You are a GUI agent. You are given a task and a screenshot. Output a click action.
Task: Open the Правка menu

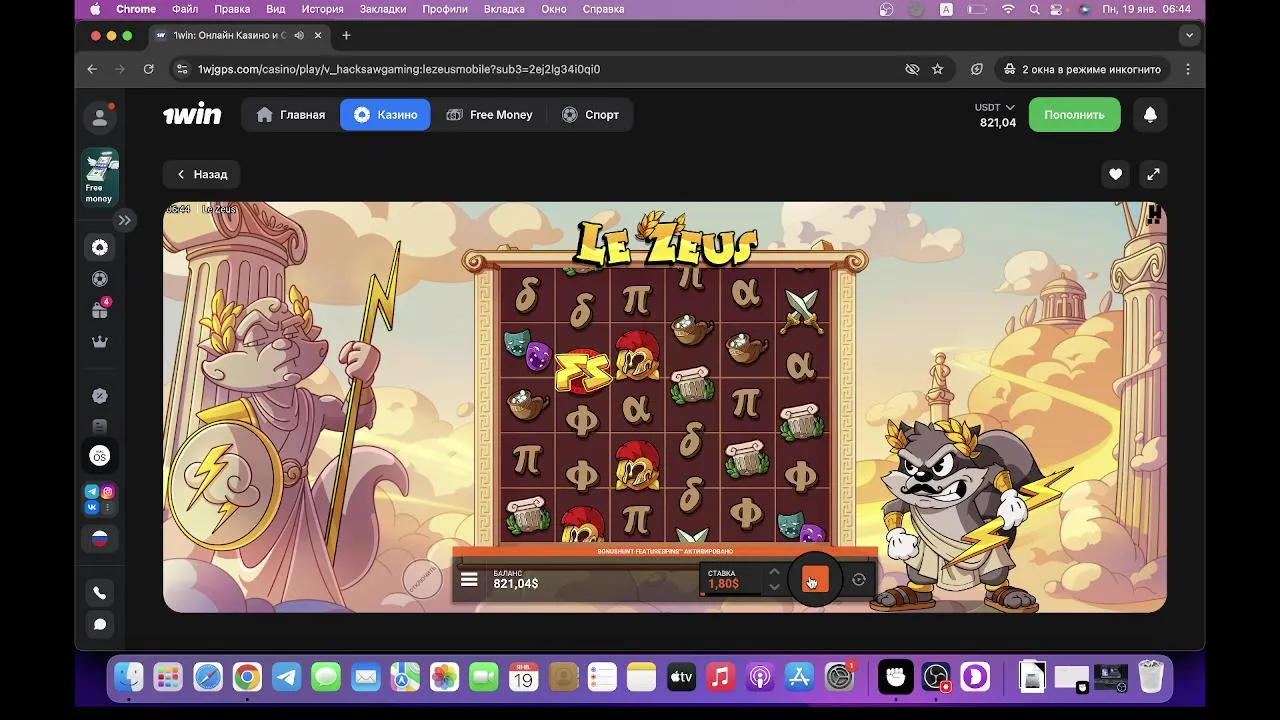(x=232, y=9)
